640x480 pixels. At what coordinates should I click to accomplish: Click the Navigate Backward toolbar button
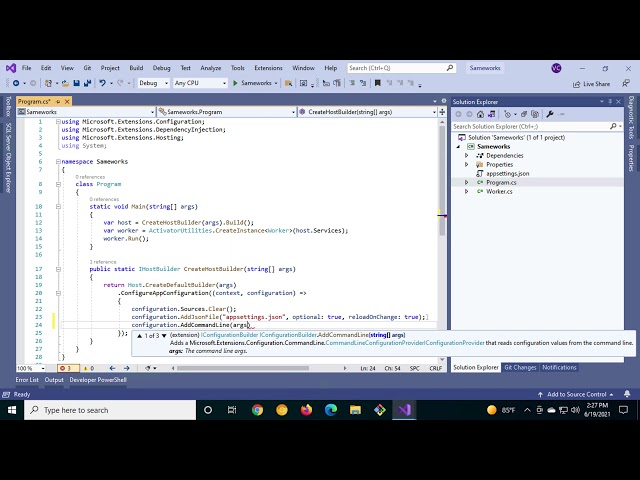pos(16,83)
